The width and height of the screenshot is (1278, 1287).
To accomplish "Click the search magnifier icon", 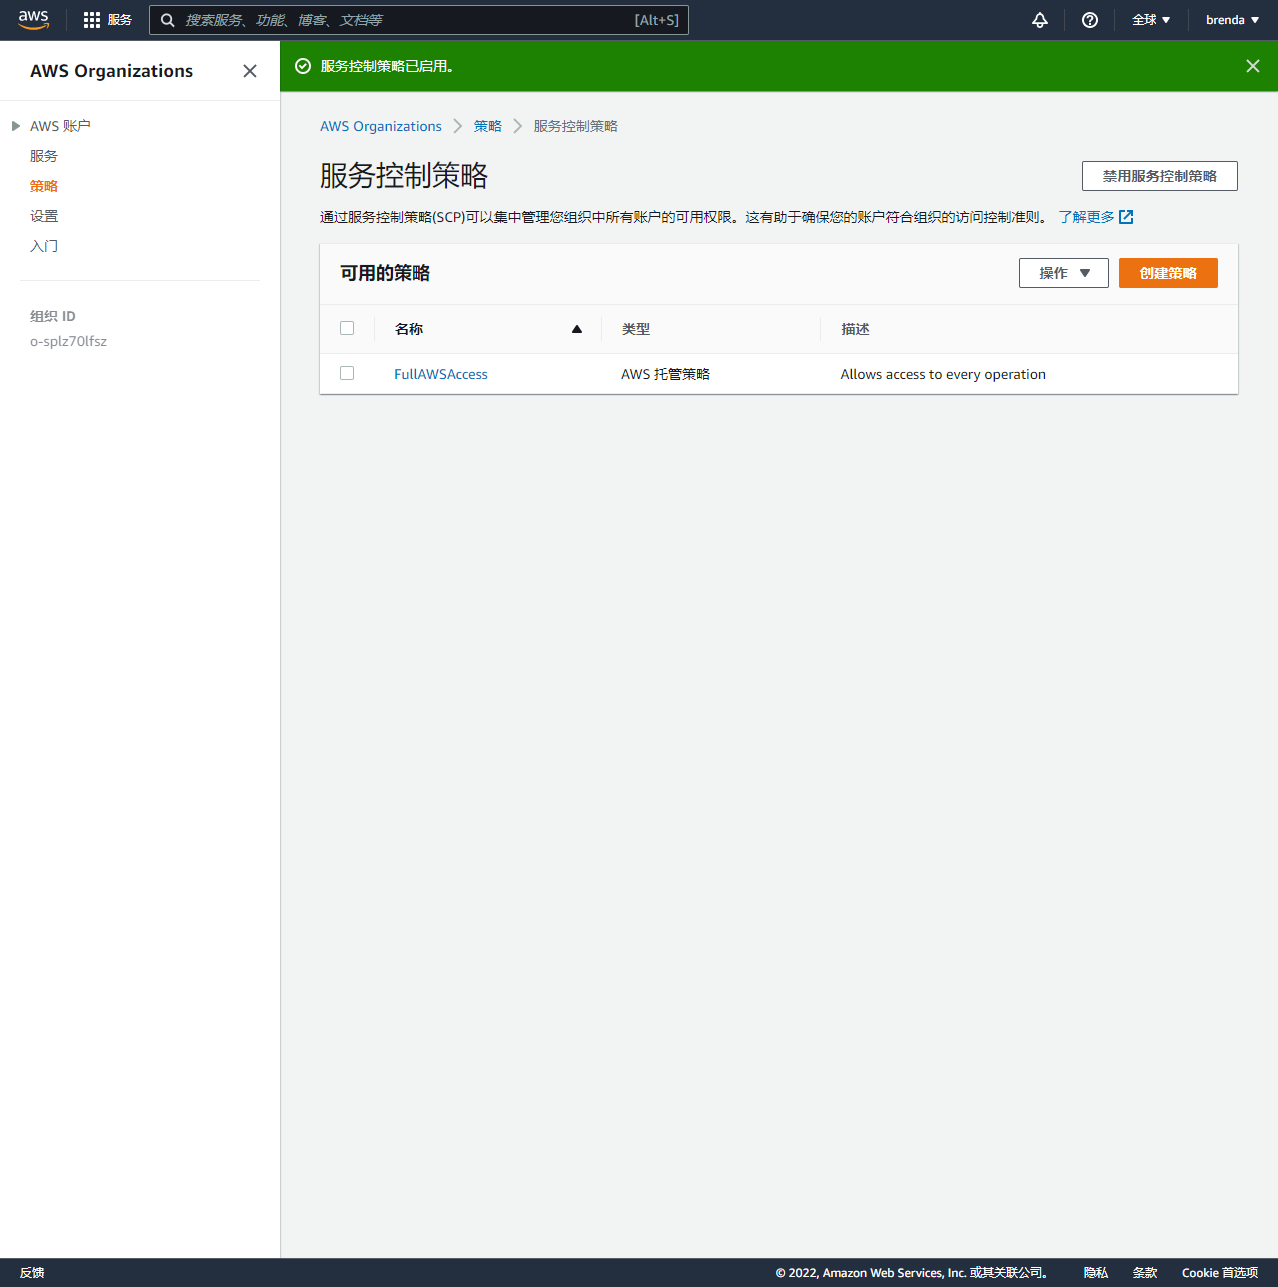I will [x=168, y=20].
